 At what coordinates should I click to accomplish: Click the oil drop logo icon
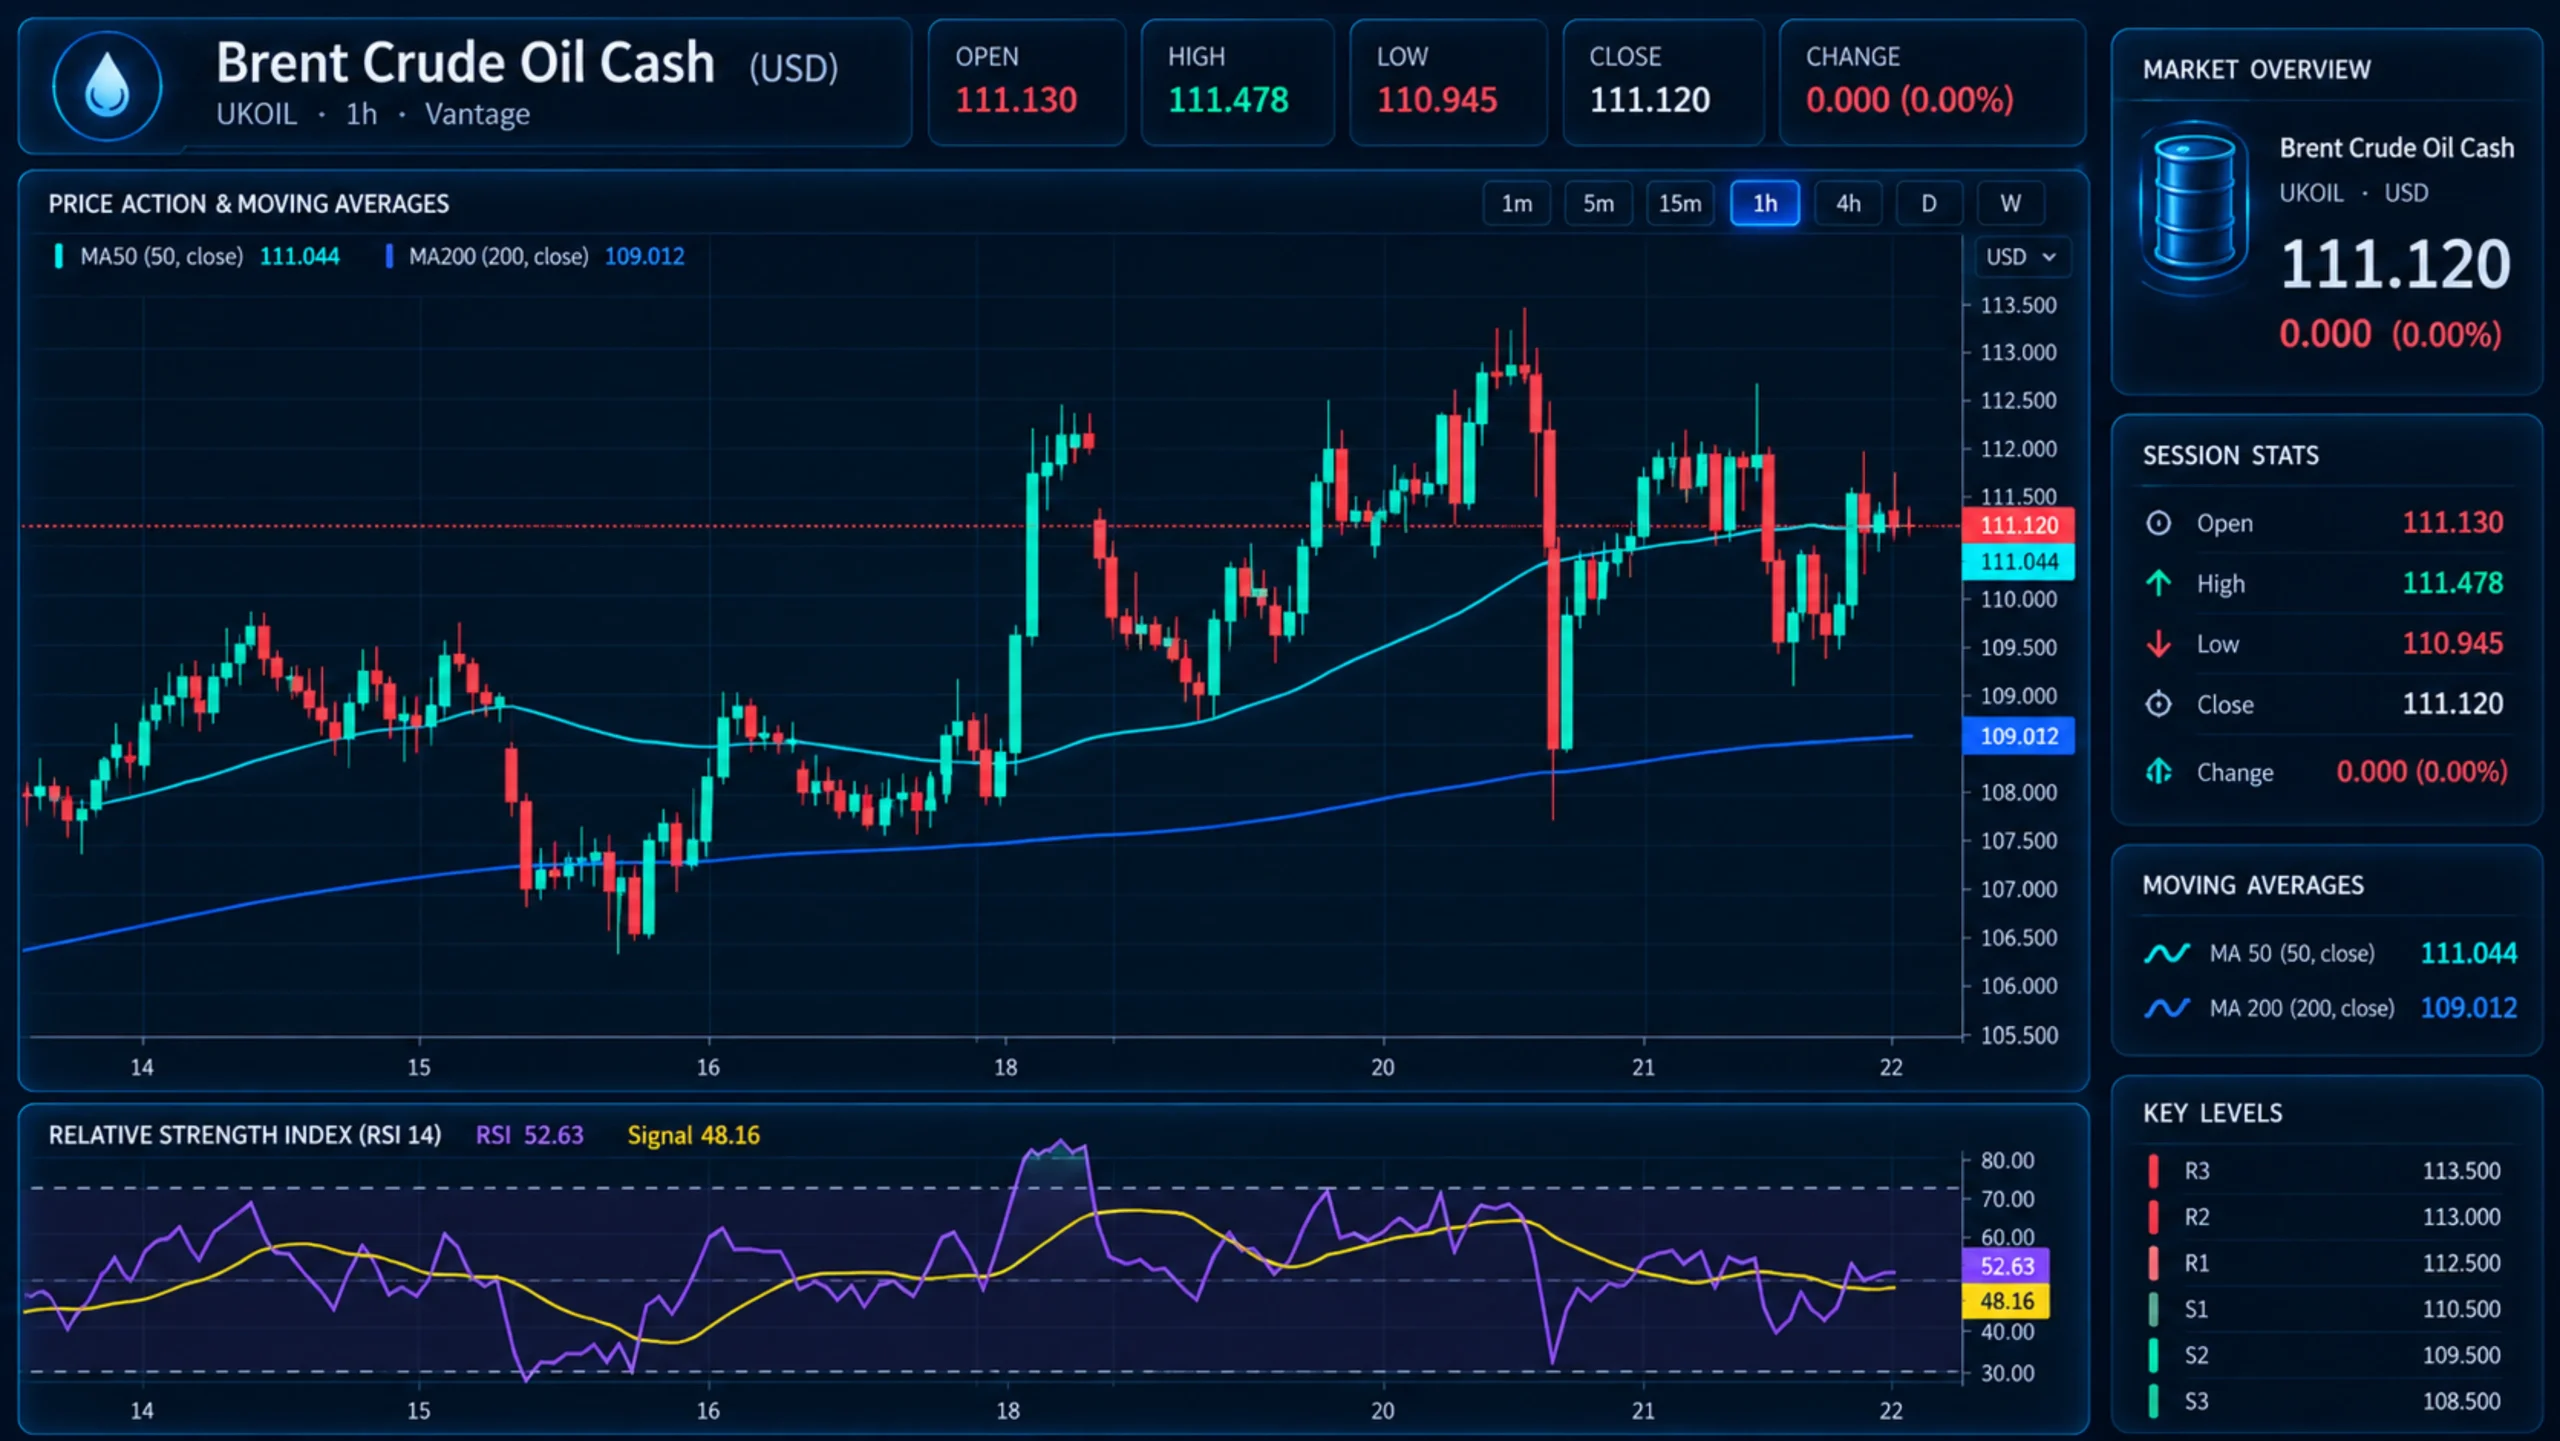click(x=107, y=86)
